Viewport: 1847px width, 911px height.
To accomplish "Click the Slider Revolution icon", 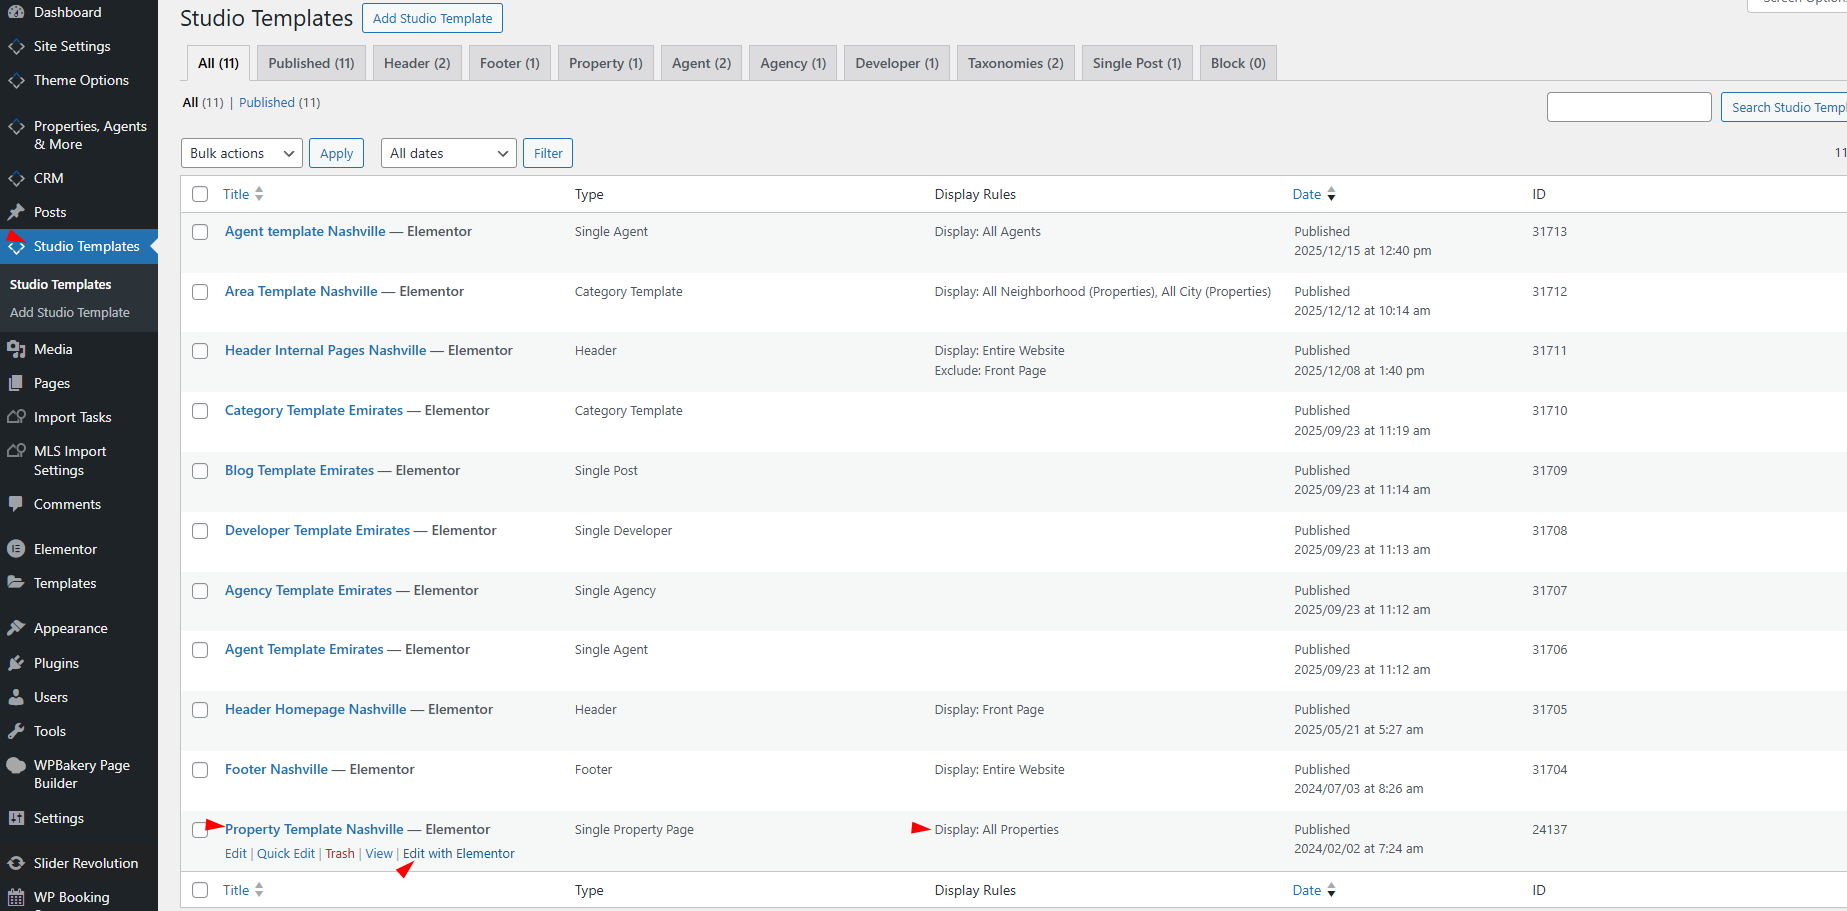I will click(16, 863).
